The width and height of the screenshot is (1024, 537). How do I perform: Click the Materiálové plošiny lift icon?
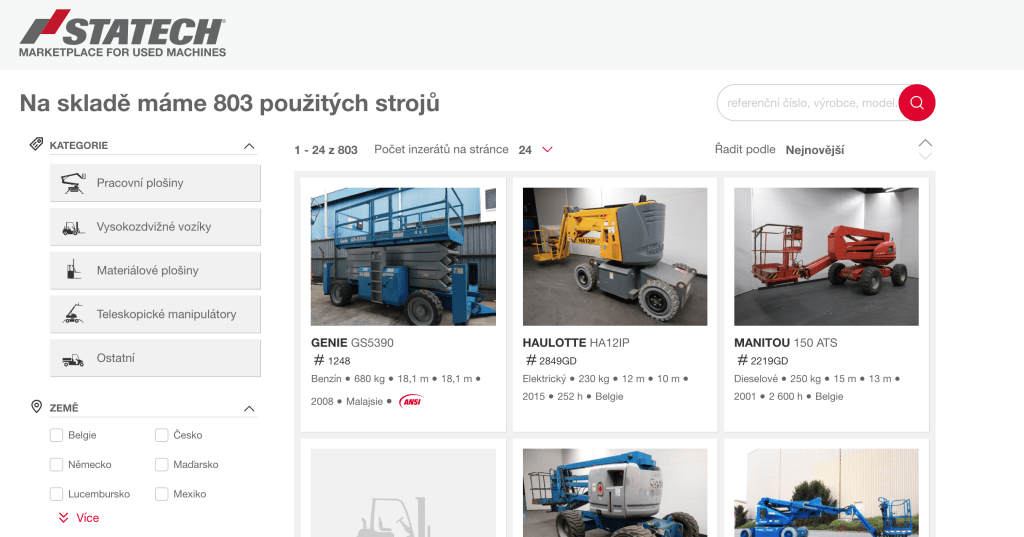pos(73,270)
